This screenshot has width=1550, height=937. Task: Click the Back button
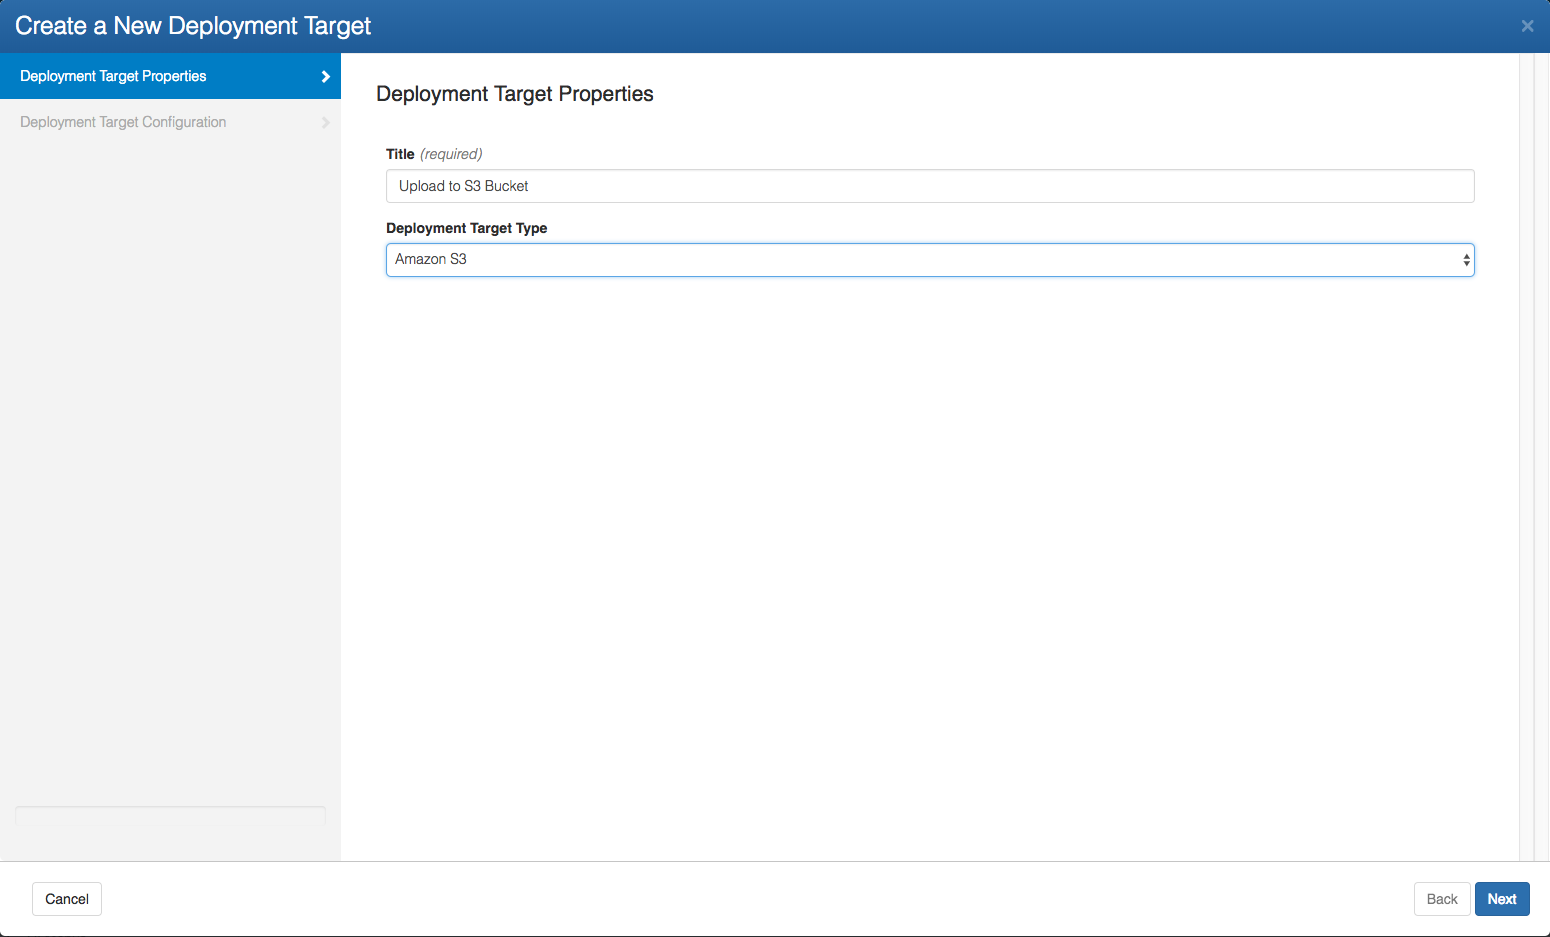click(x=1441, y=899)
